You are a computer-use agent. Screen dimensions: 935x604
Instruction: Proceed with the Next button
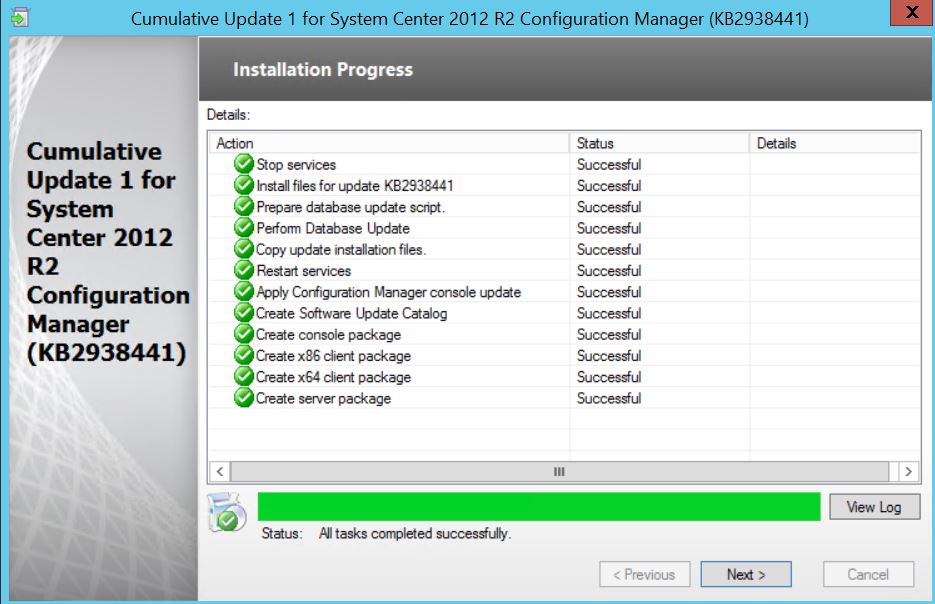(746, 574)
